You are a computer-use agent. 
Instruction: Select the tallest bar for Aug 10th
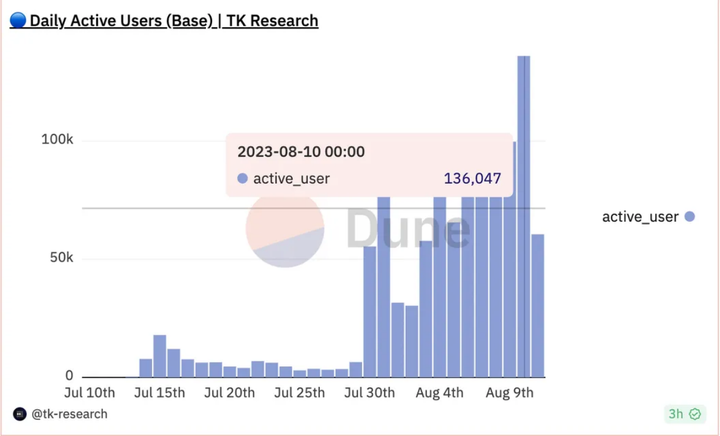coord(524,216)
